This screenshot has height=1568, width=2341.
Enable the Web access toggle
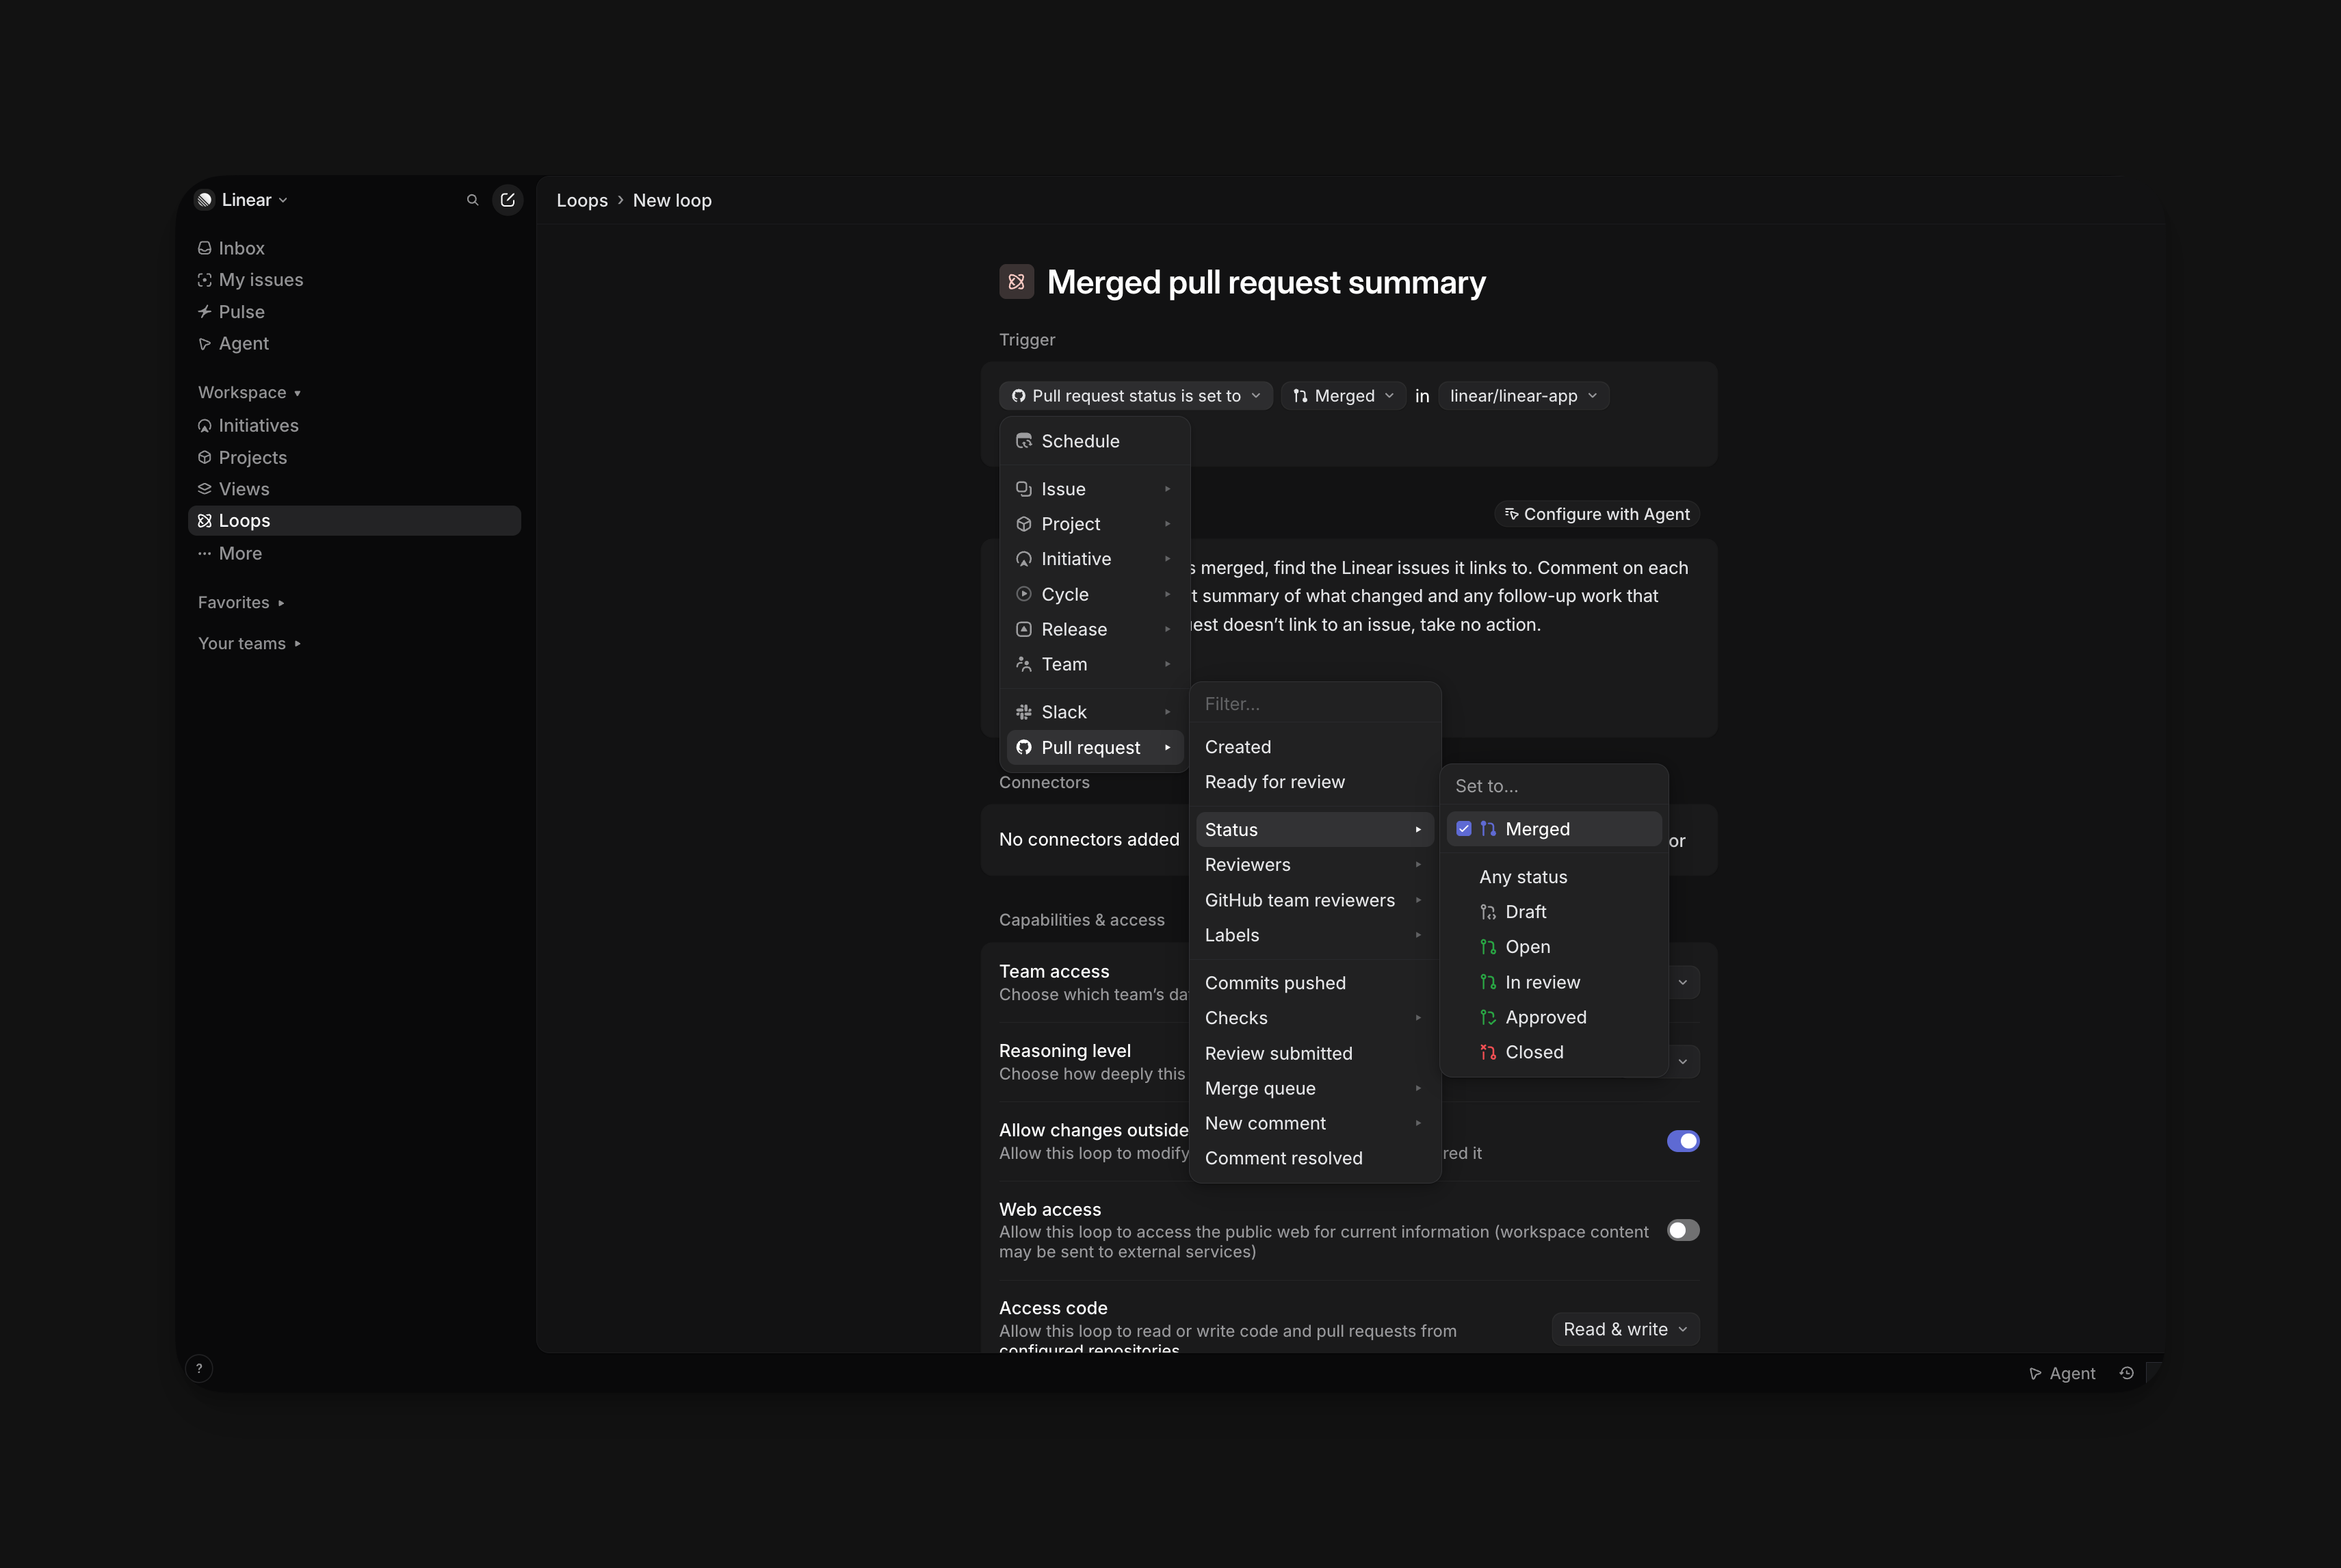pos(1682,1230)
